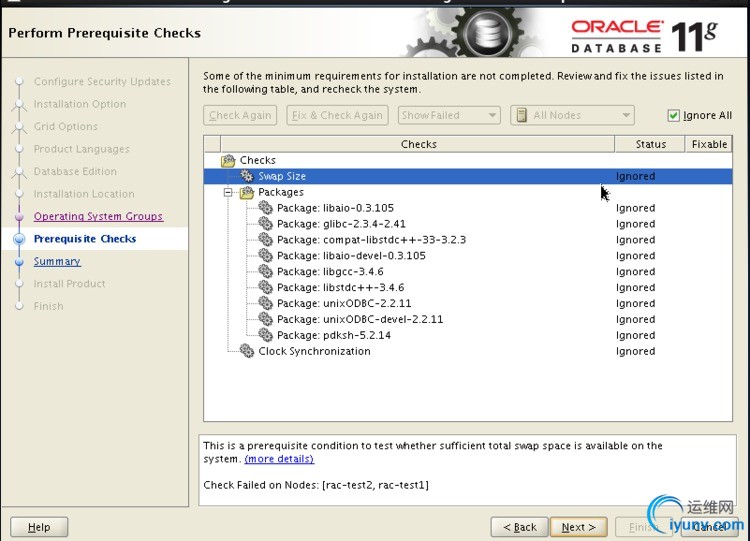Click the Summary step bullet in sidebar

click(x=19, y=262)
